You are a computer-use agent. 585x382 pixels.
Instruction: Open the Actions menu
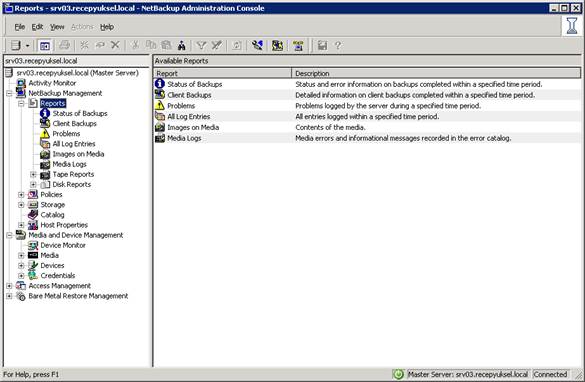[x=82, y=27]
